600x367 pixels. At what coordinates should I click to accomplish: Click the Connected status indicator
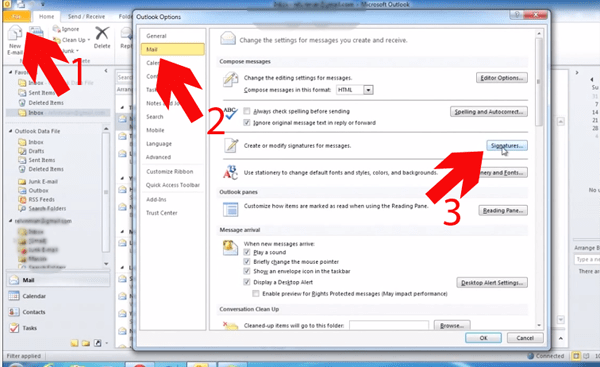546,356
